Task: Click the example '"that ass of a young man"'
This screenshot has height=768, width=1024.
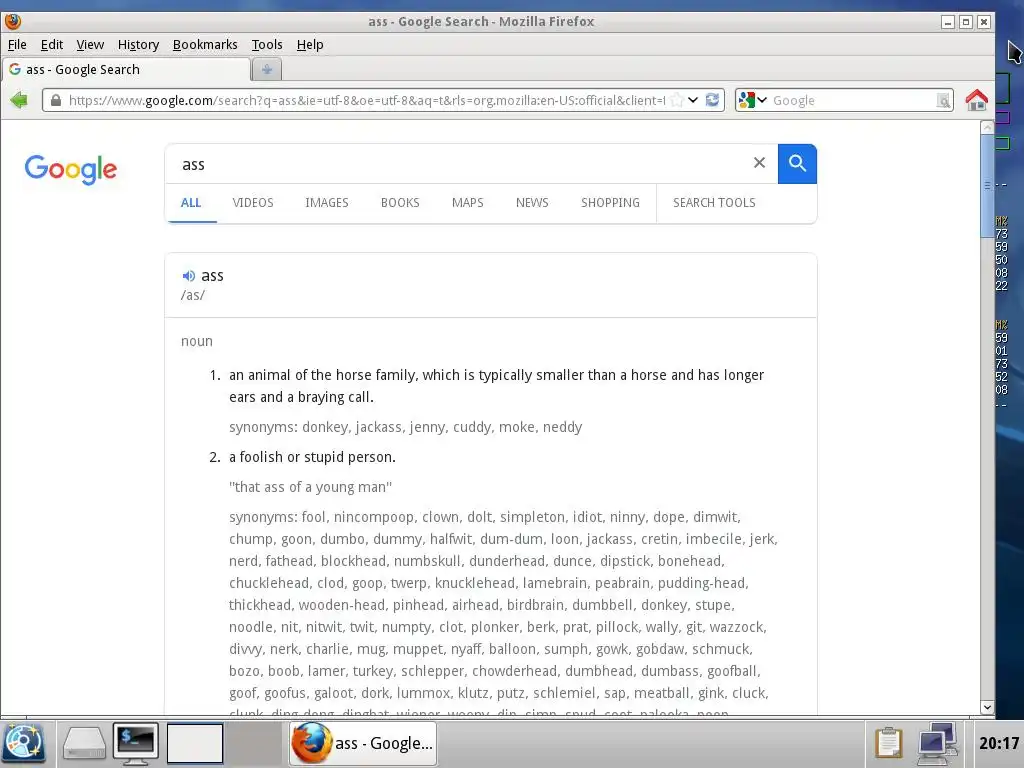Action: pyautogui.click(x=310, y=487)
